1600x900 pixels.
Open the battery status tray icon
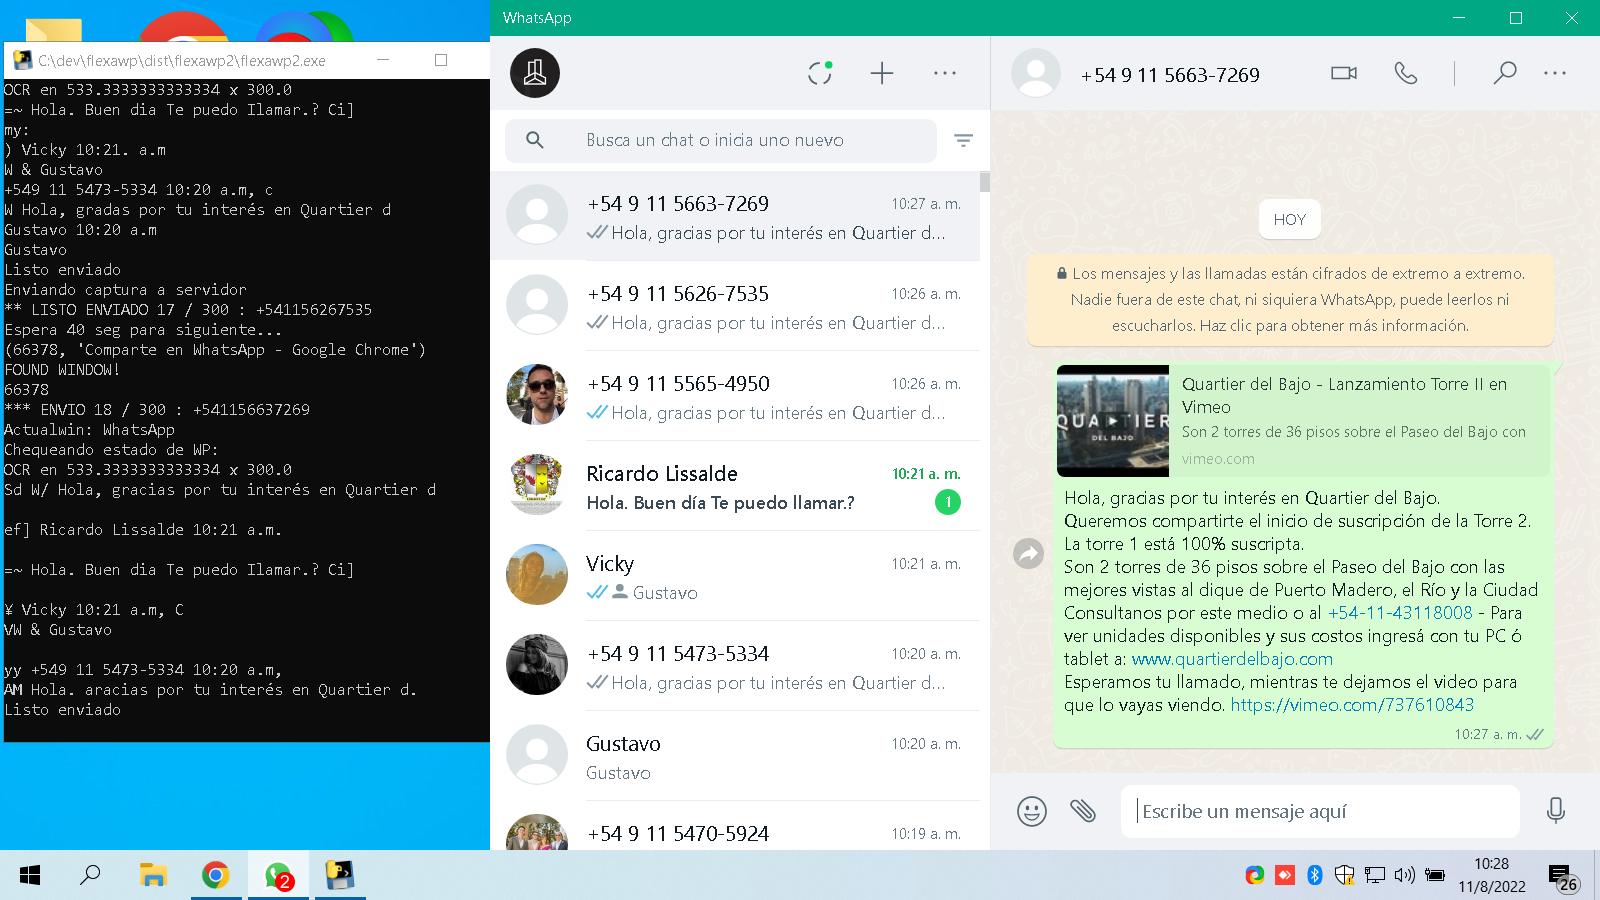click(x=1435, y=876)
